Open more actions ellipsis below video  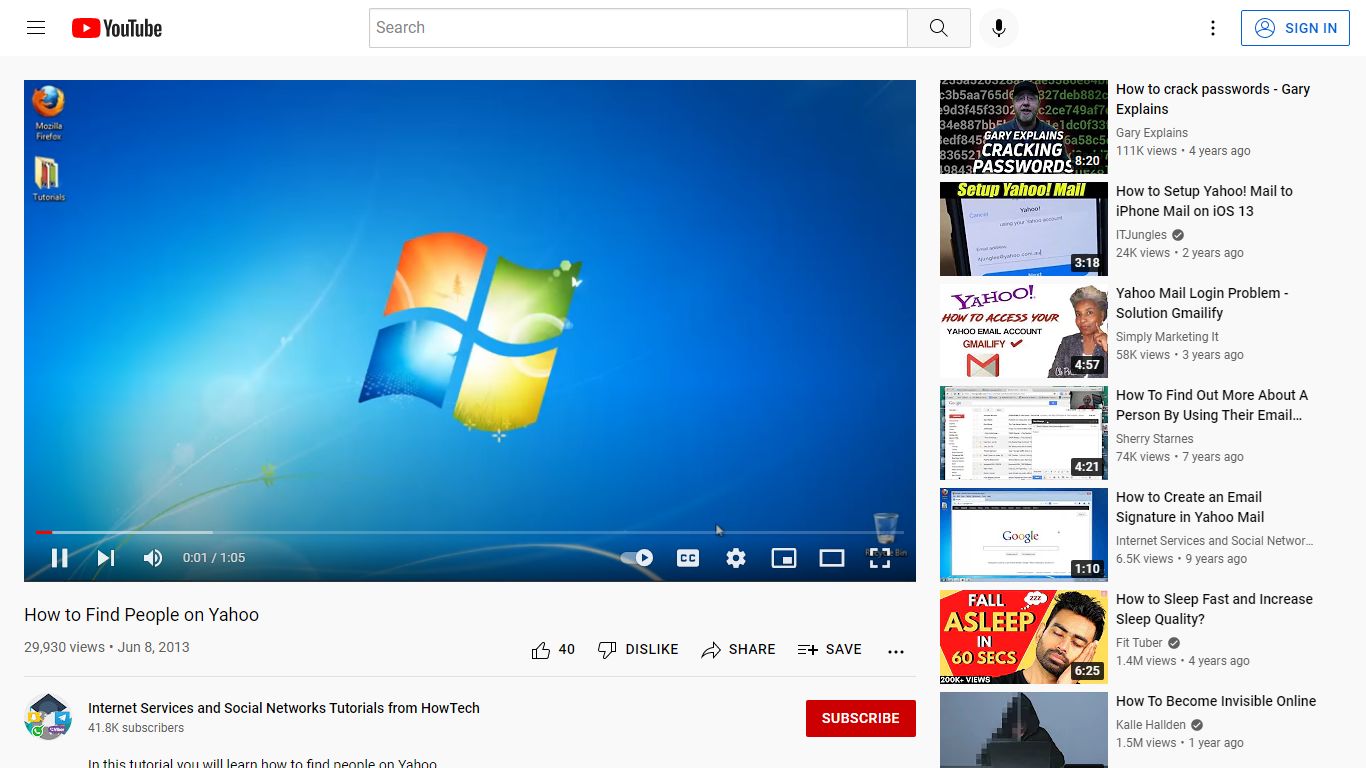[x=896, y=651]
